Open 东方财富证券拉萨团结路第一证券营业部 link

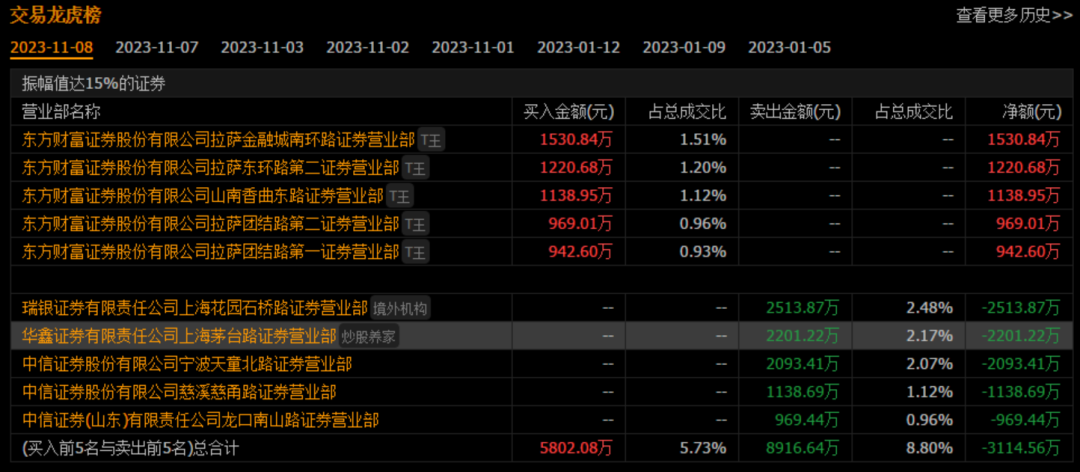click(x=211, y=252)
